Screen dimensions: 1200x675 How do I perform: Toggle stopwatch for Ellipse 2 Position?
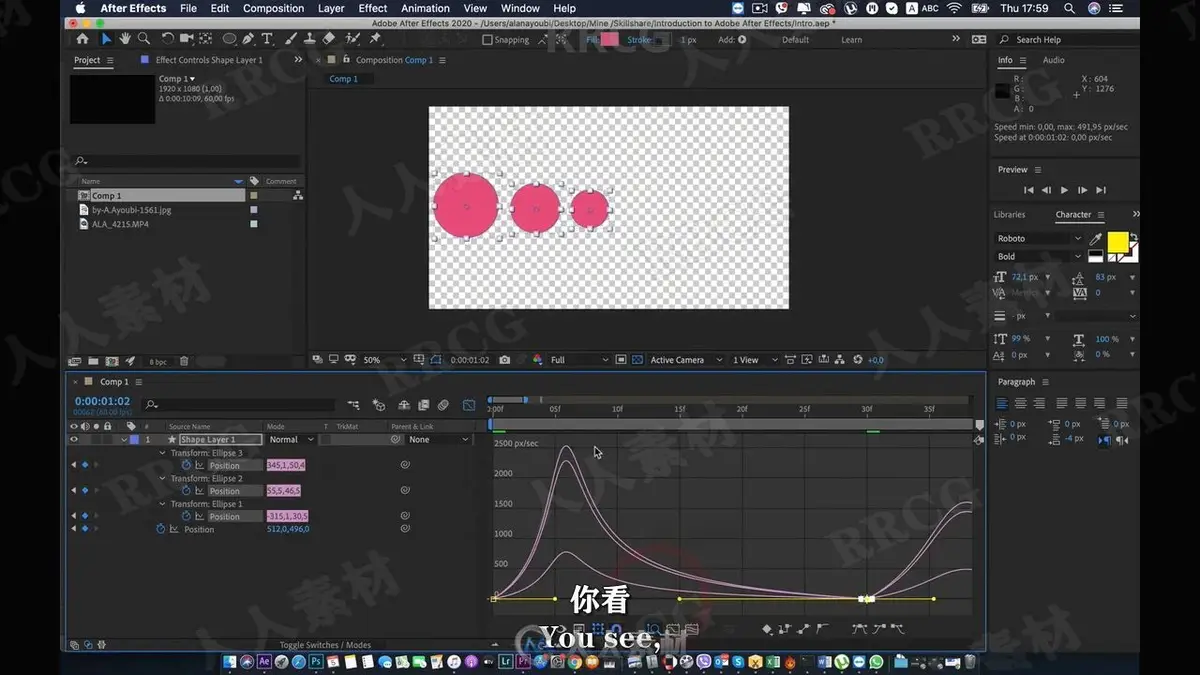(x=186, y=491)
